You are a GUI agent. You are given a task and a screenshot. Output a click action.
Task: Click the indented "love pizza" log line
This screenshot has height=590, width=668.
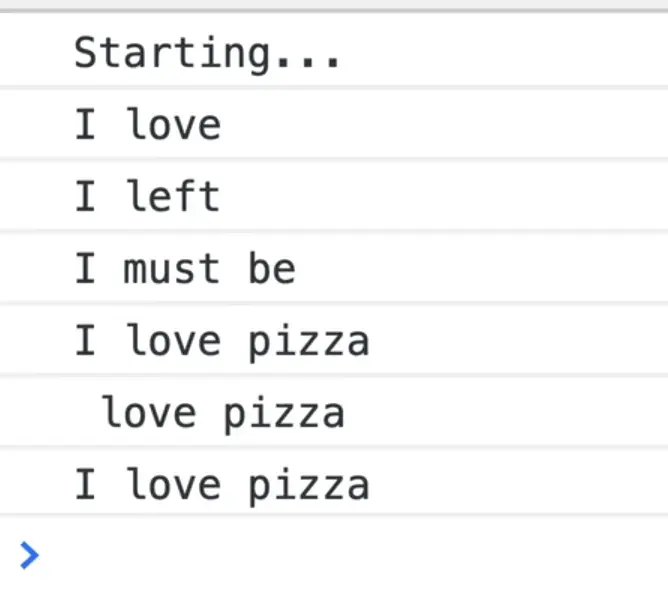tap(223, 413)
